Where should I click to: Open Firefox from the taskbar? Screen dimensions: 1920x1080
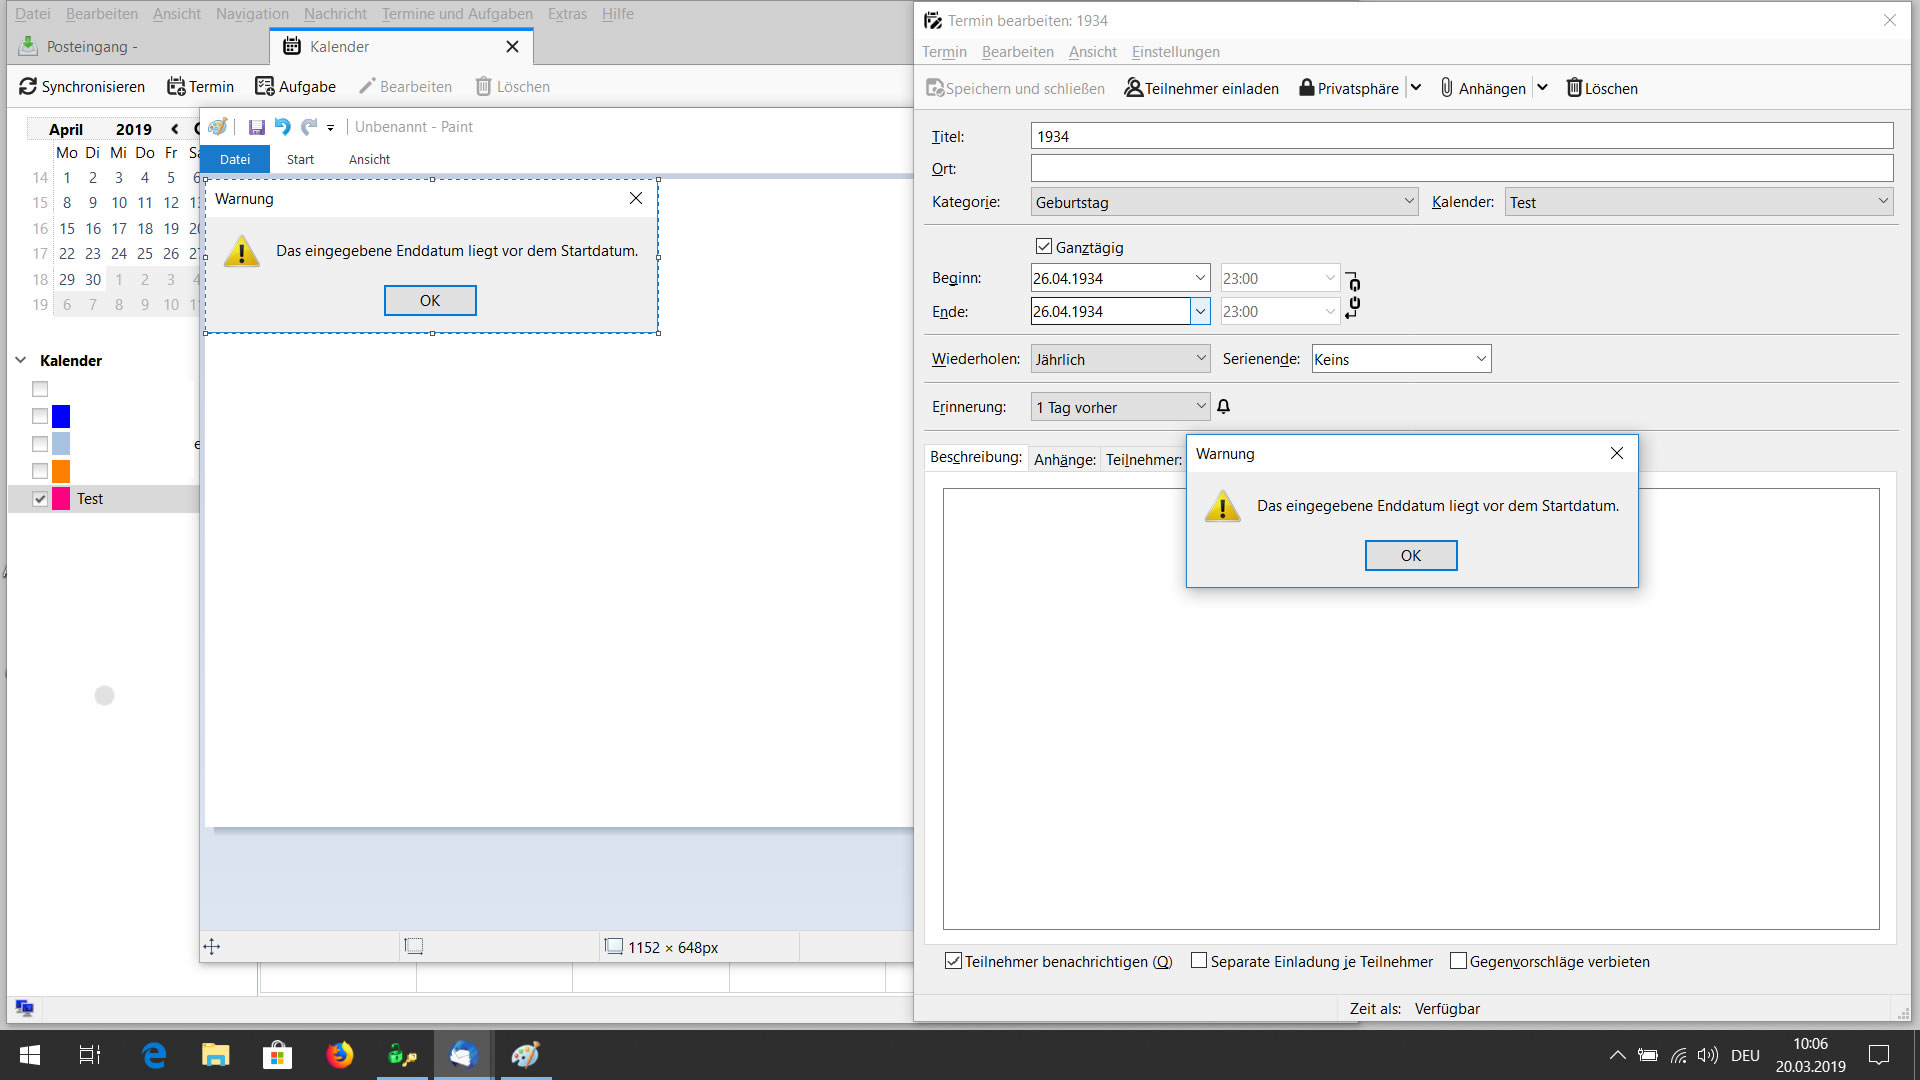pyautogui.click(x=340, y=1055)
